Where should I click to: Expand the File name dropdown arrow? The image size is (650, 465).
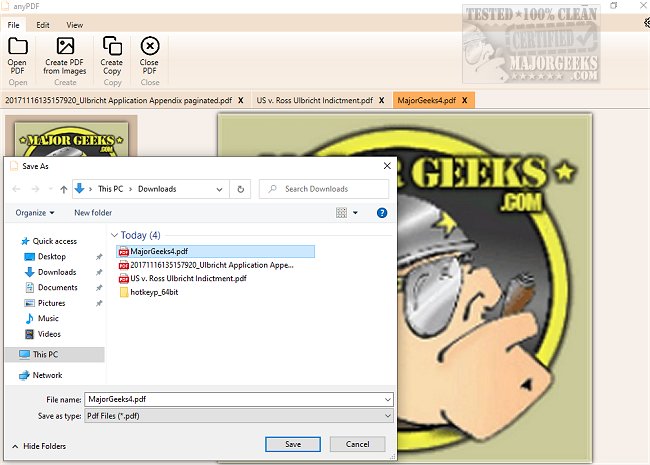(x=388, y=400)
